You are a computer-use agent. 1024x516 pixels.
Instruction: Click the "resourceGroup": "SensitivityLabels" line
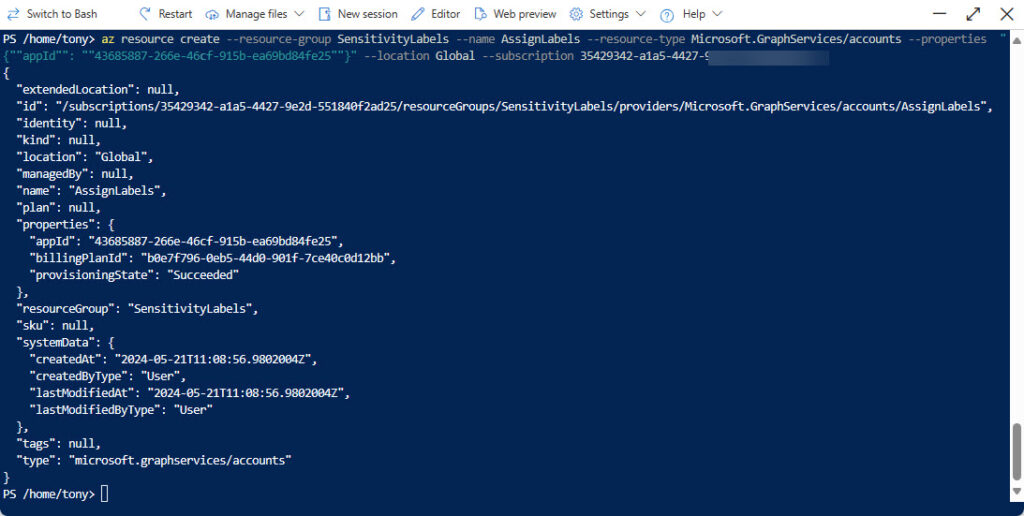[137, 308]
